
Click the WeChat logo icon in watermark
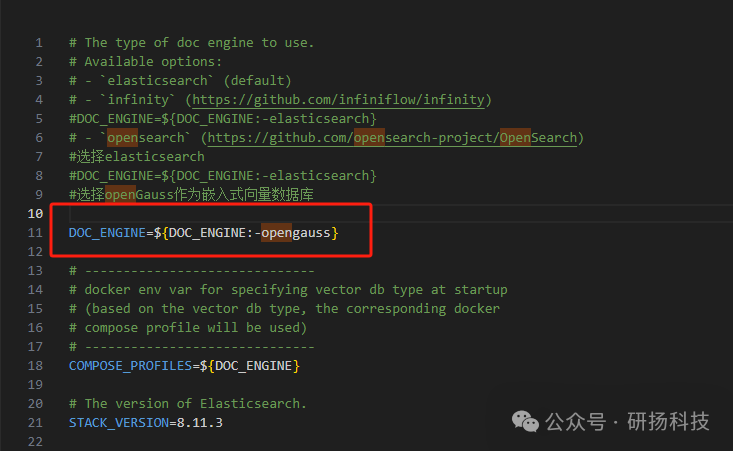(525, 422)
